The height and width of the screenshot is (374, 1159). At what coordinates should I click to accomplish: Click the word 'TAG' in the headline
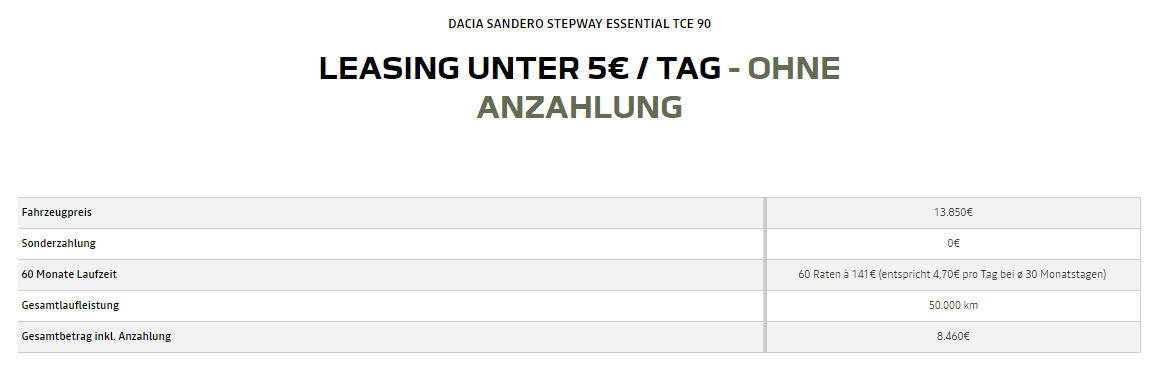point(690,69)
